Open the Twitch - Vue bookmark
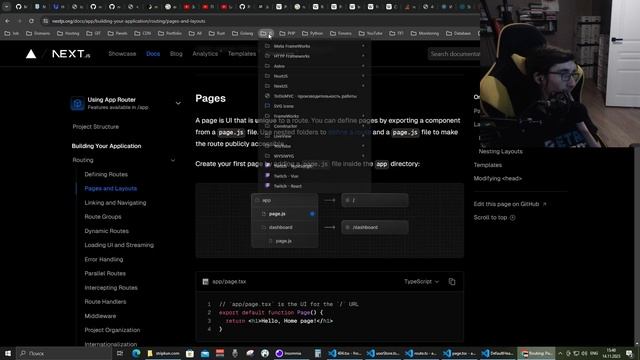The width and height of the screenshot is (640, 360). point(314,176)
